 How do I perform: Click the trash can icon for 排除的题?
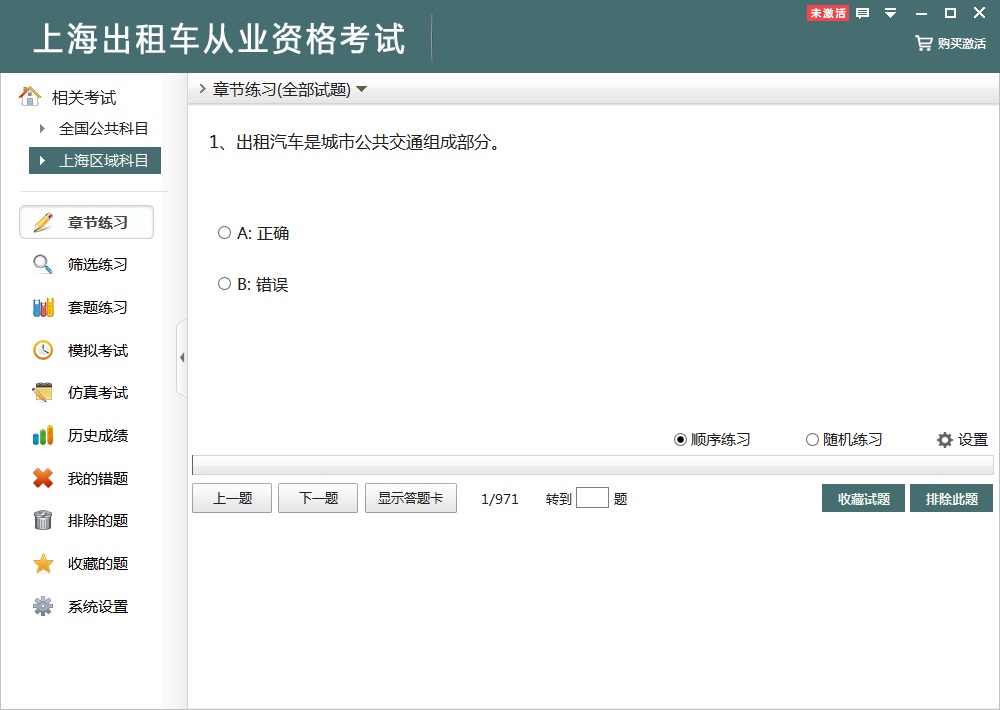point(43,521)
